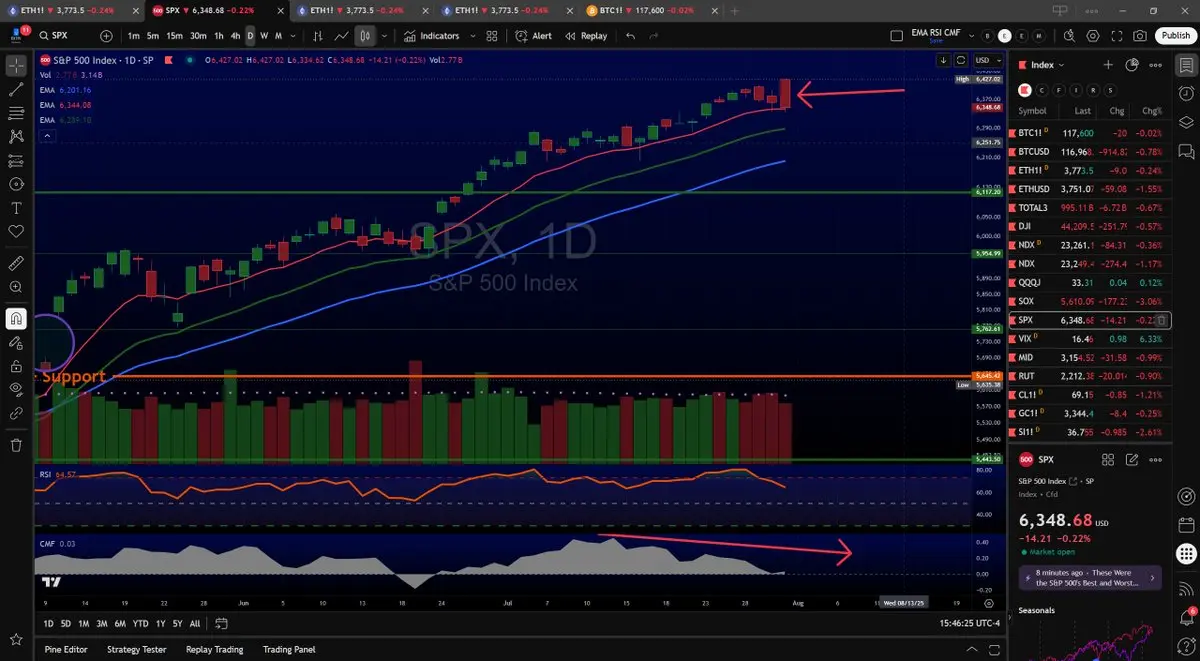The image size is (1200, 661).
Task: Click the compare/add symbol plus icon
Action: (x=106, y=35)
